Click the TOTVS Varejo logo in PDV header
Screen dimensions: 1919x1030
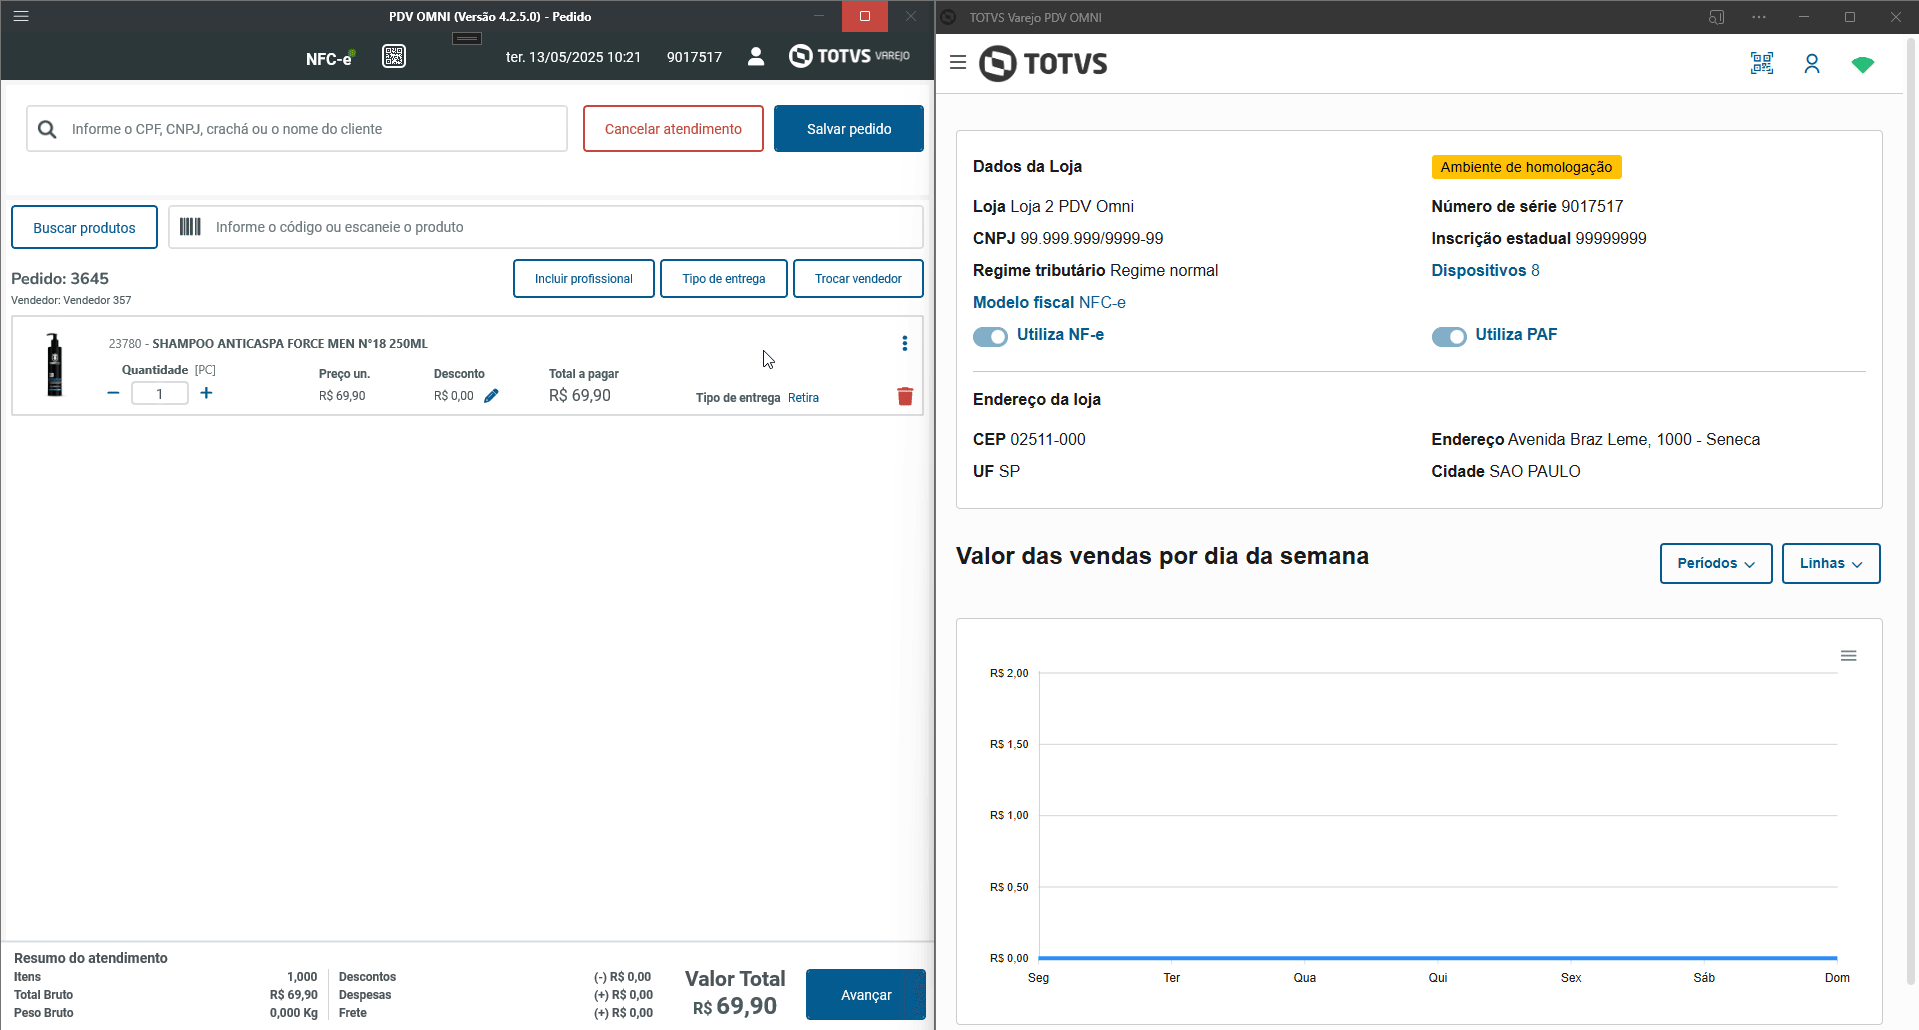[849, 56]
